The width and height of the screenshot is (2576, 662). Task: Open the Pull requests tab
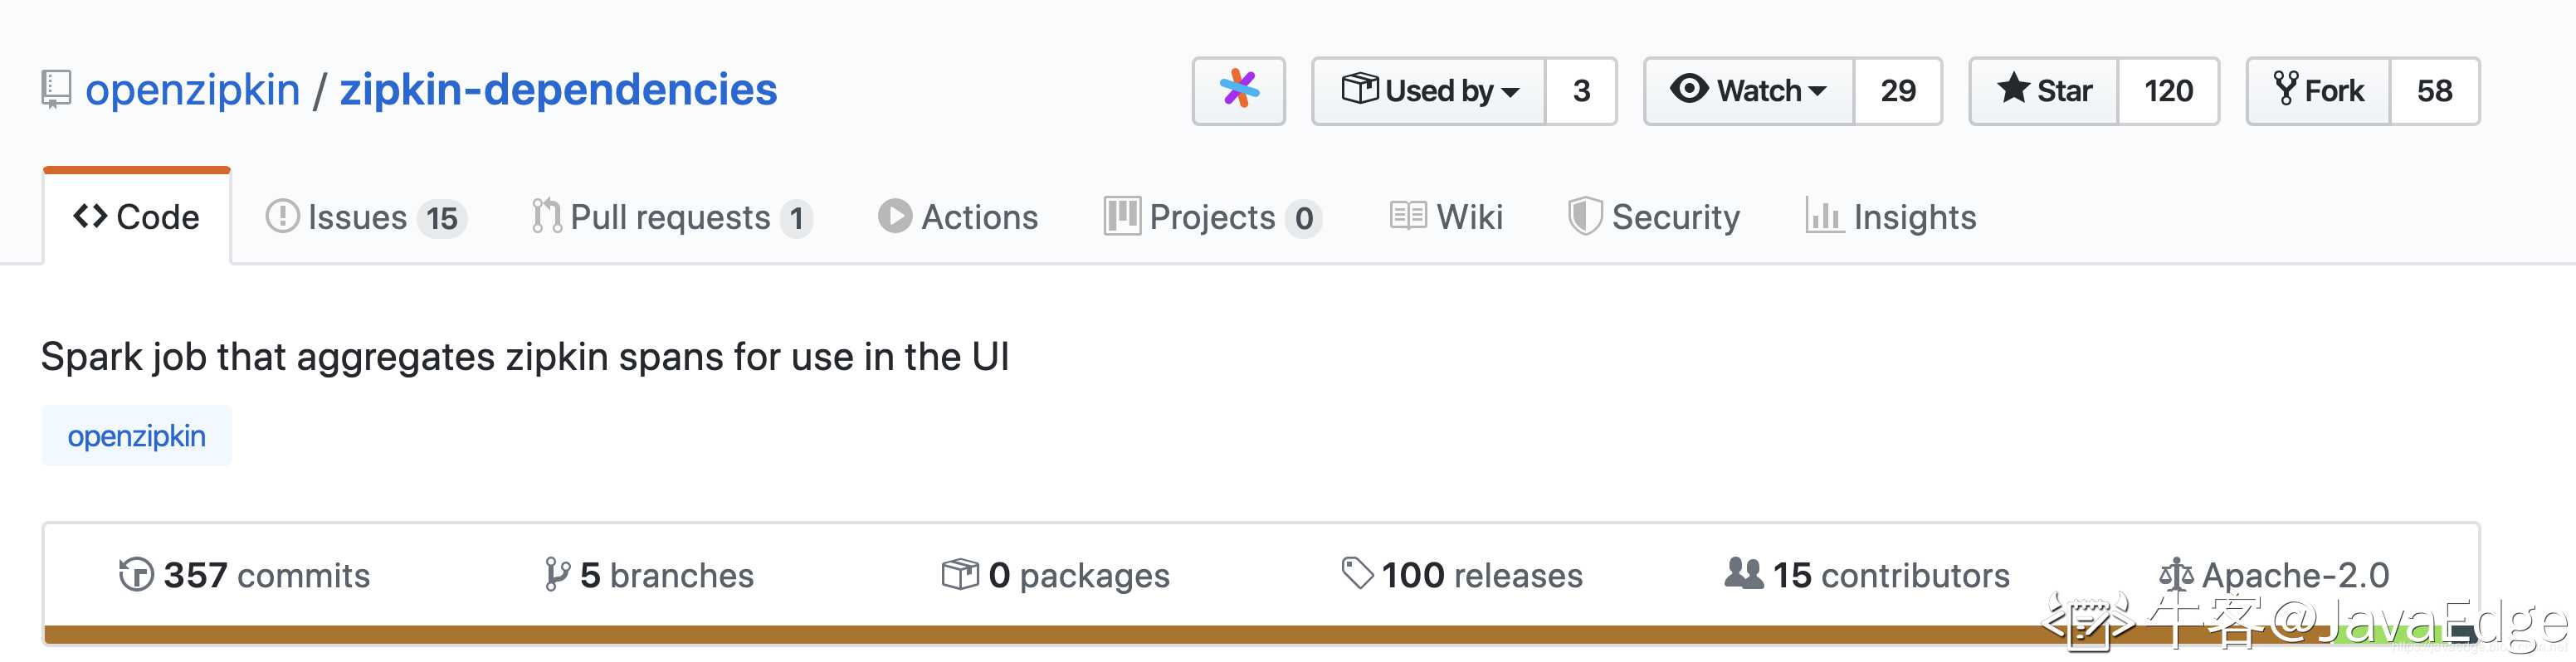pyautogui.click(x=671, y=217)
